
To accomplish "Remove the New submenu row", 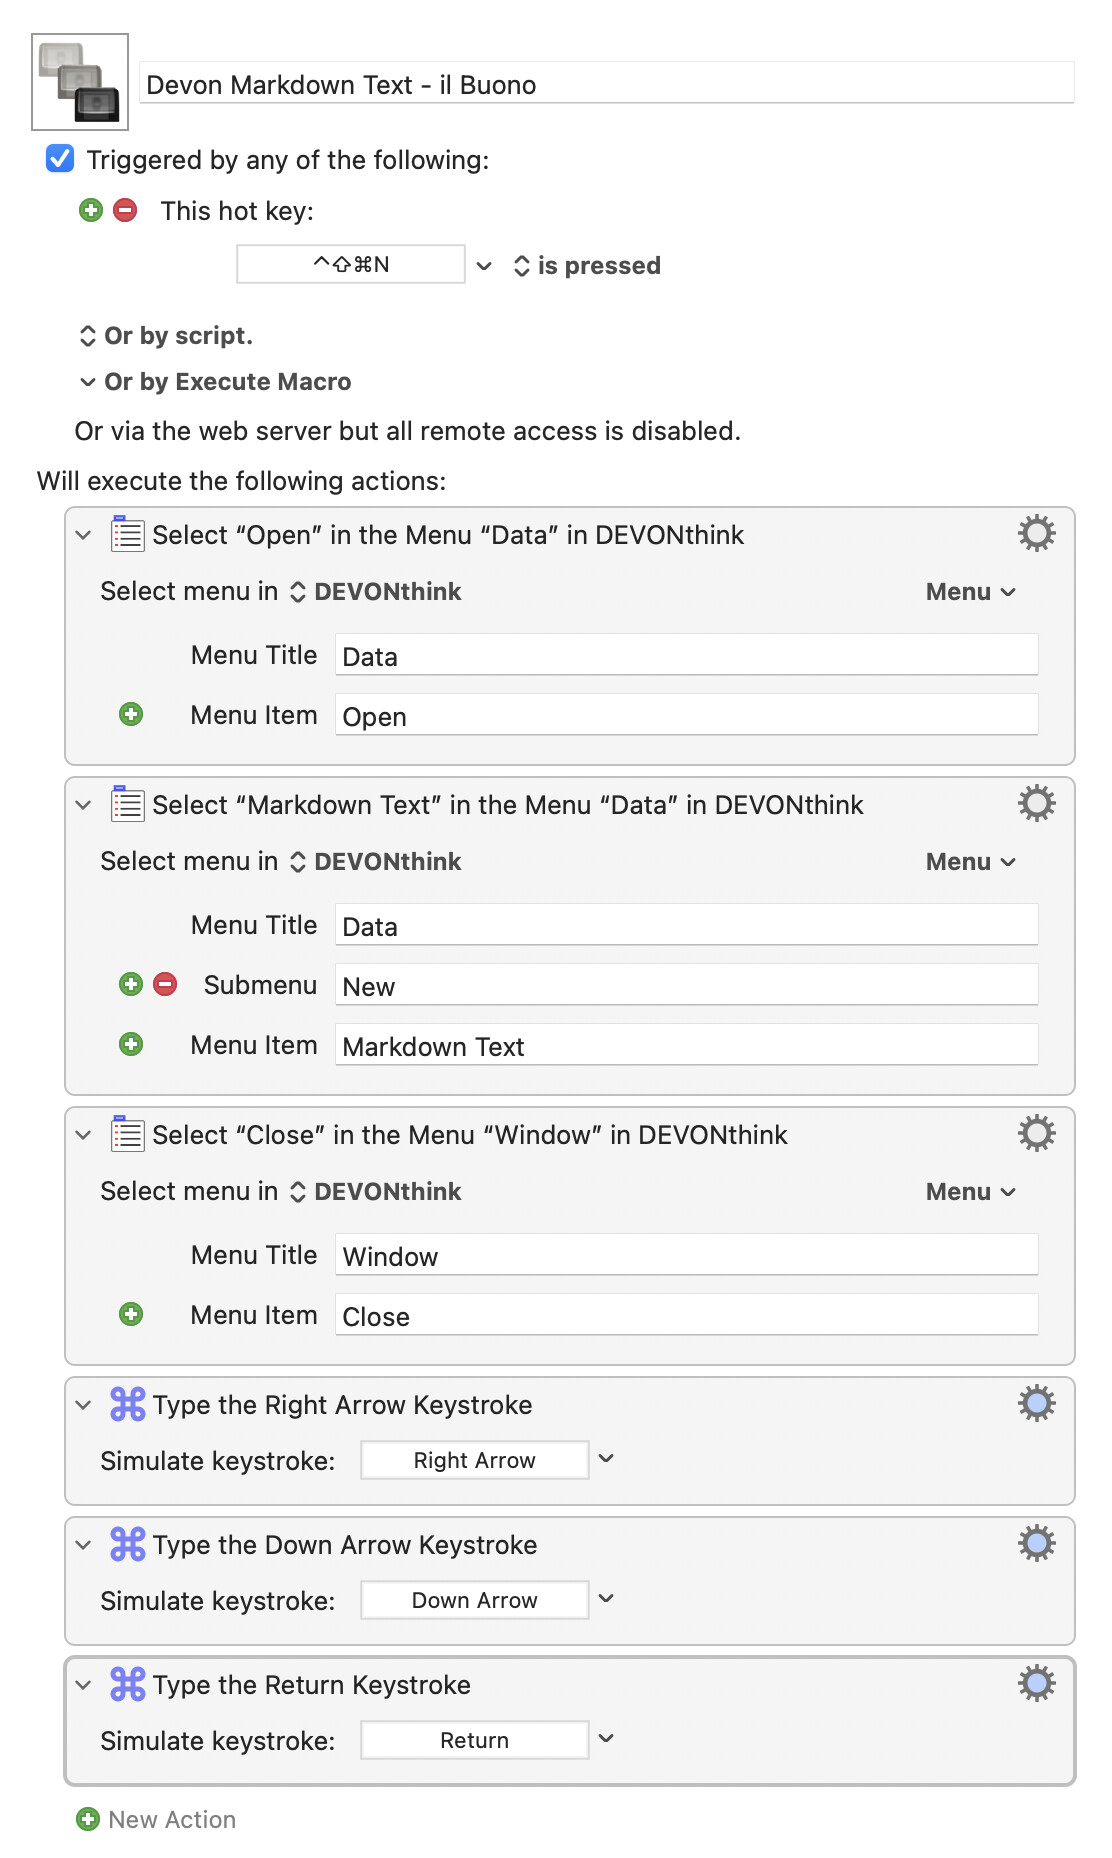I will (x=165, y=984).
